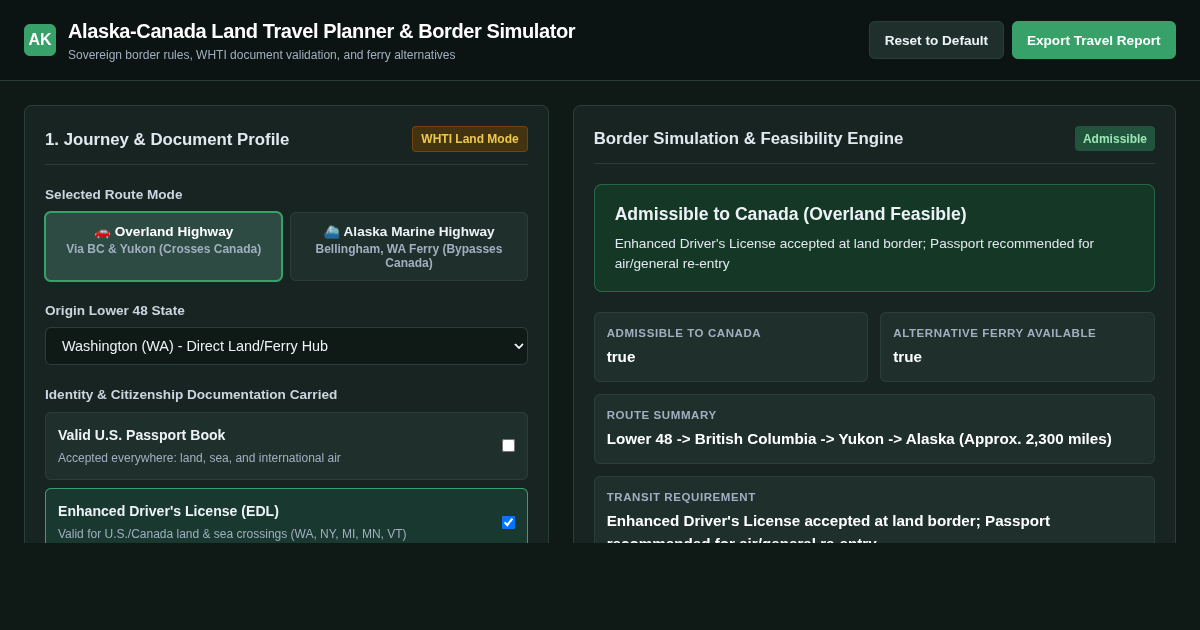Click the Route Summary text Lower 48 -> British Columbia
Screen dimensions: 1200x630
pyautogui.click(x=859, y=439)
